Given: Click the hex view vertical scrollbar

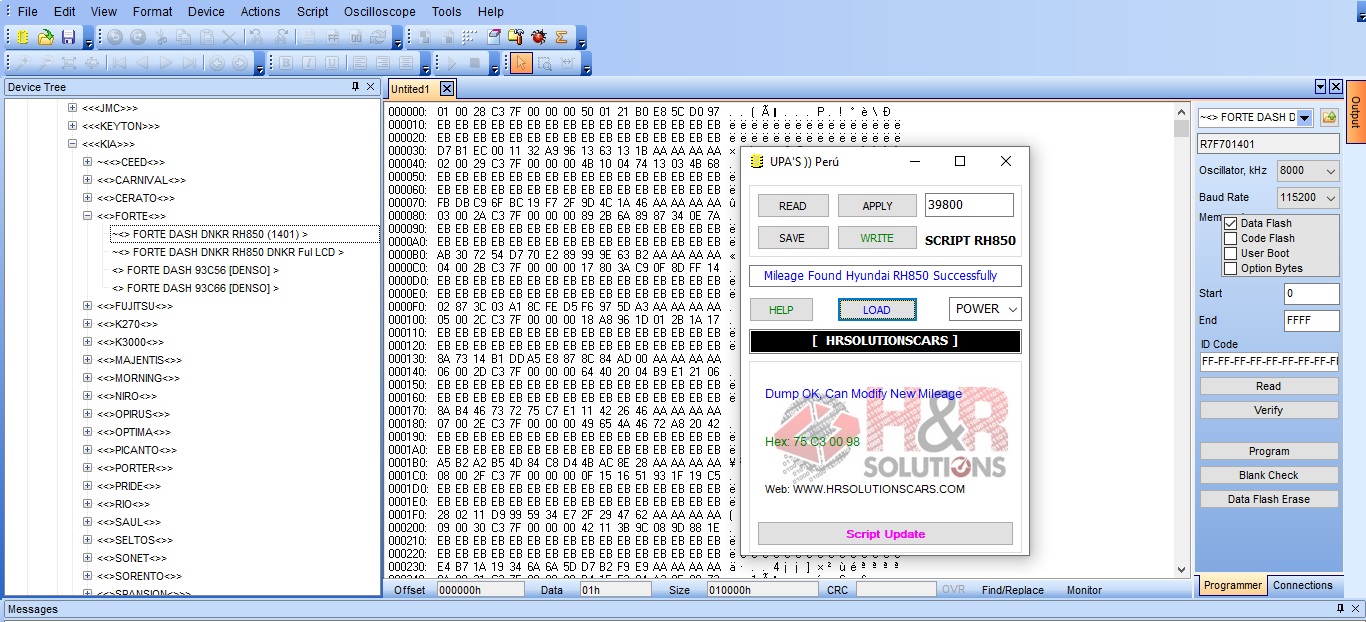Looking at the screenshot, I should pyautogui.click(x=1181, y=350).
